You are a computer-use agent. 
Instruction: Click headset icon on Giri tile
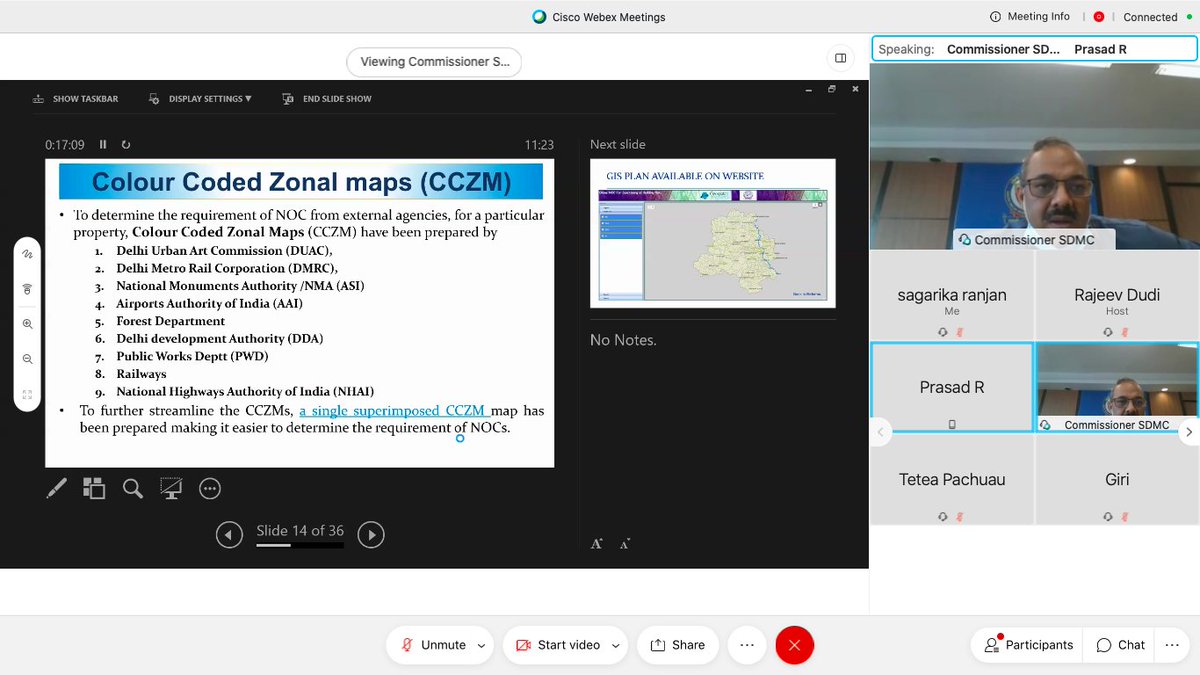[x=1108, y=516]
